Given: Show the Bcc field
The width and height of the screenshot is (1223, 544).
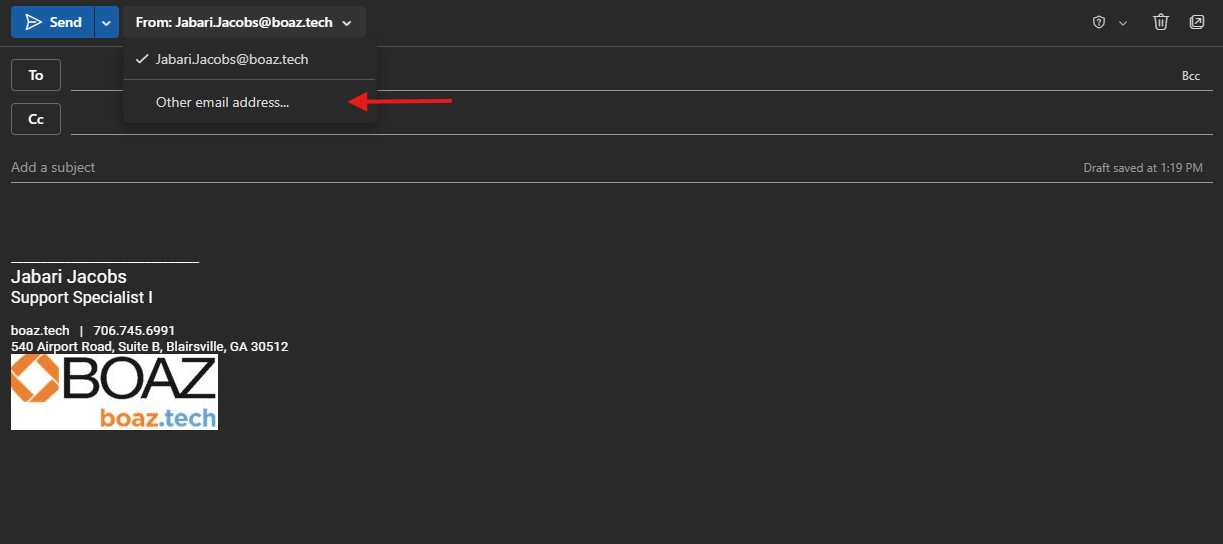Looking at the screenshot, I should (x=1190, y=76).
